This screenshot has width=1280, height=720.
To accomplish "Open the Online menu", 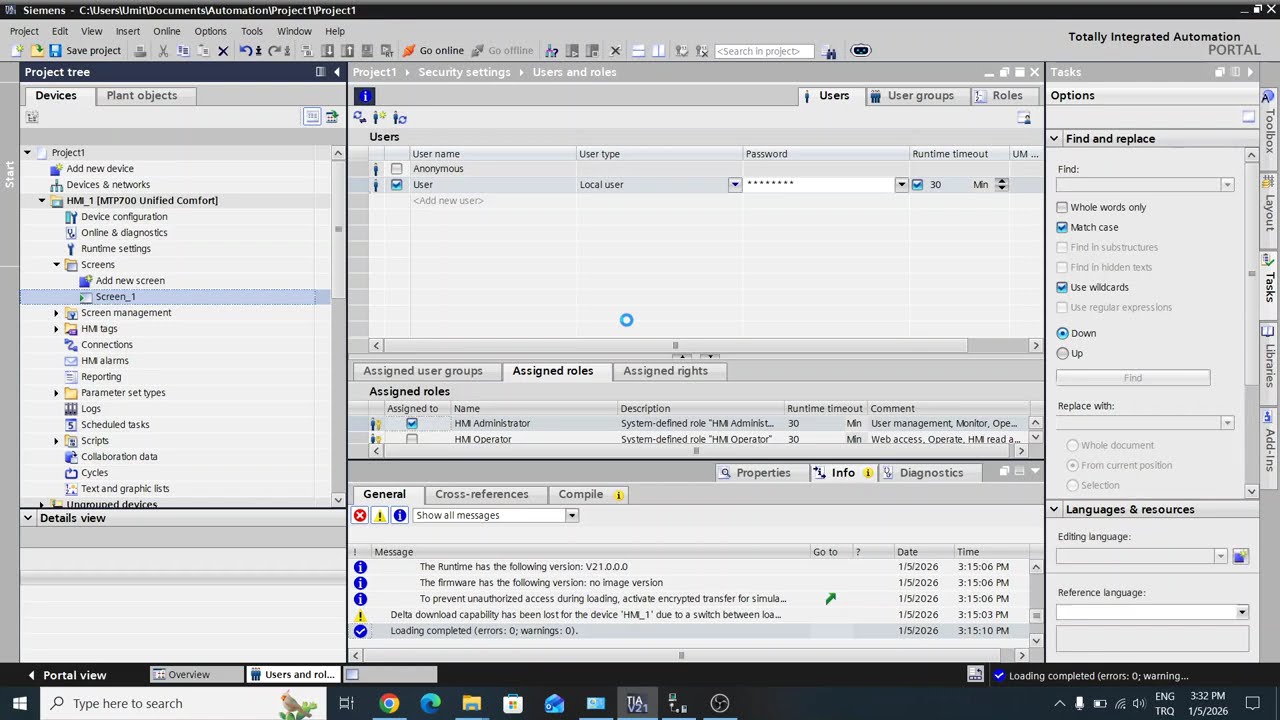I will click(x=167, y=31).
